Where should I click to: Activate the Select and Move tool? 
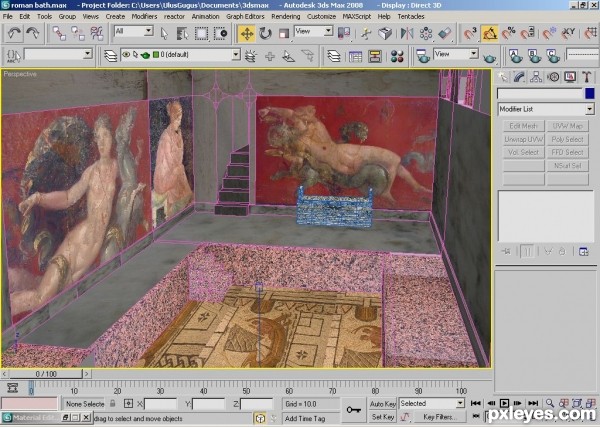[247, 34]
